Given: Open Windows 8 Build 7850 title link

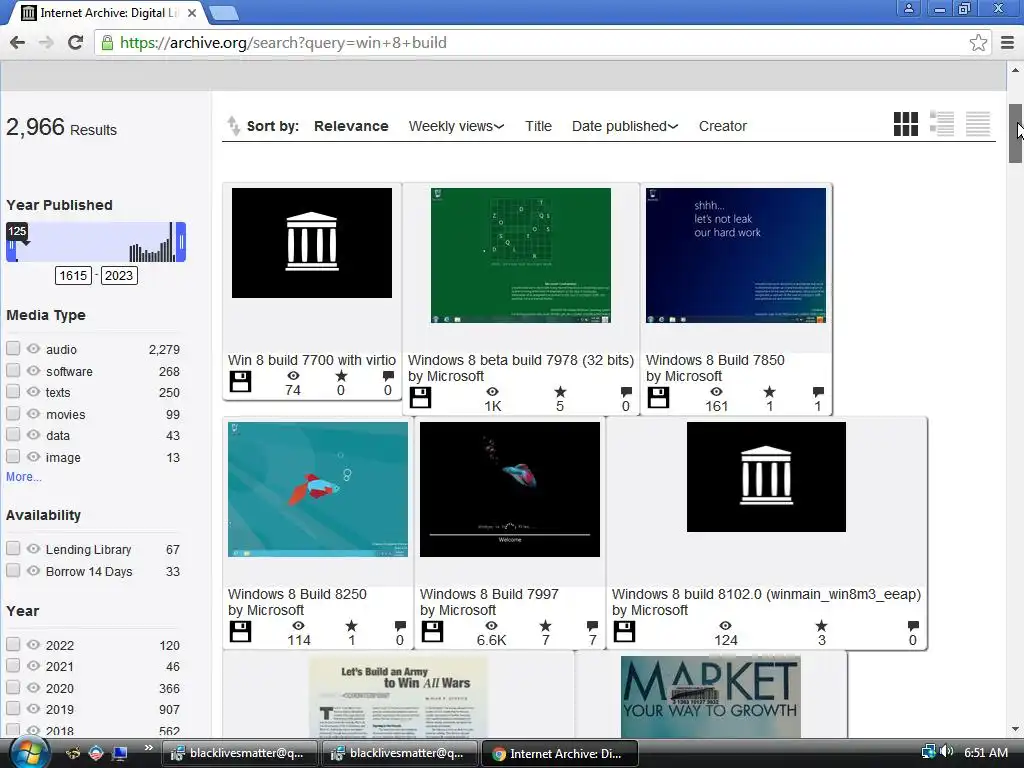Looking at the screenshot, I should pyautogui.click(x=715, y=360).
